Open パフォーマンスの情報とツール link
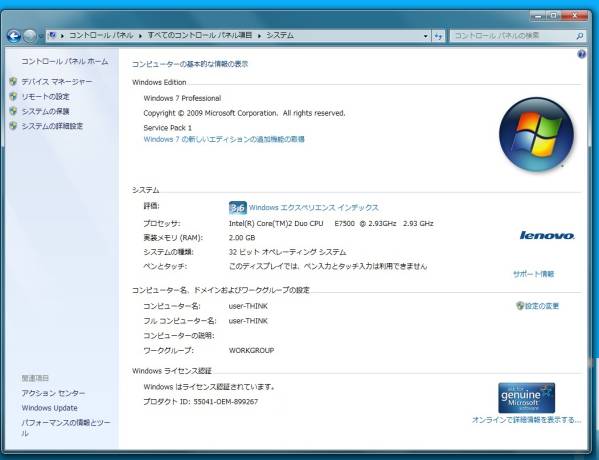 (66, 428)
